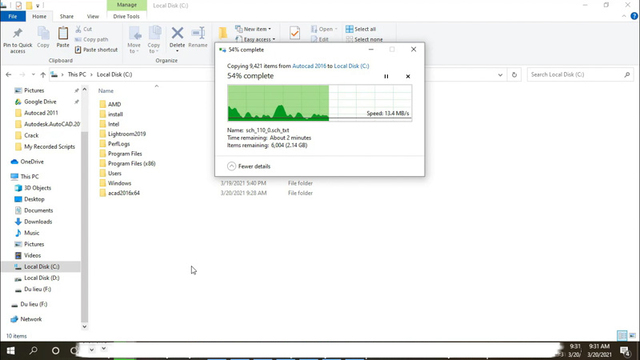Click the Select none option
The image size is (640, 360).
364,39
